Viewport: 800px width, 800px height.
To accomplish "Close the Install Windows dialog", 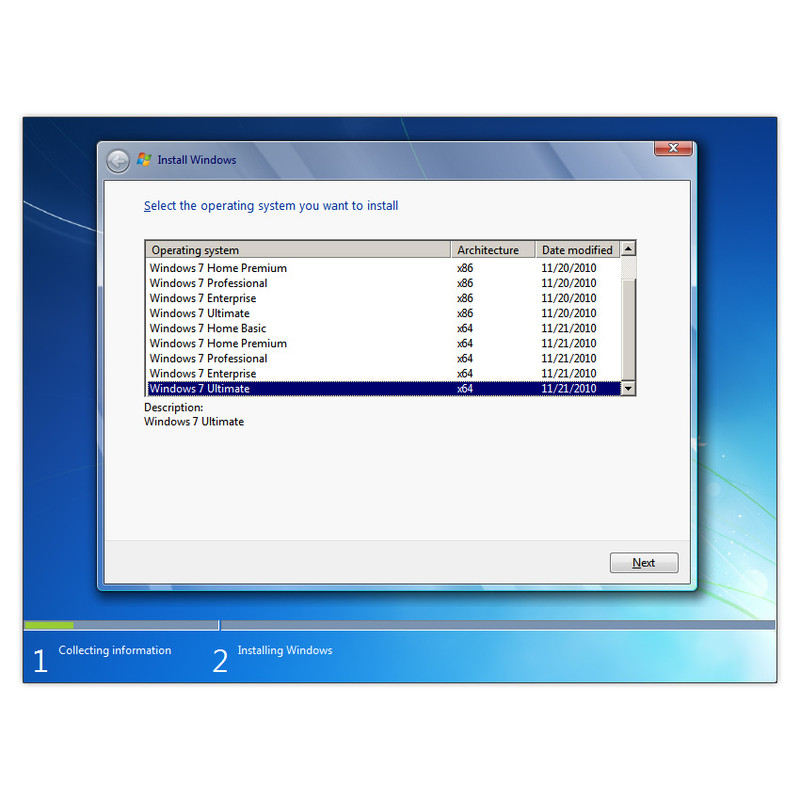I will pos(673,148).
